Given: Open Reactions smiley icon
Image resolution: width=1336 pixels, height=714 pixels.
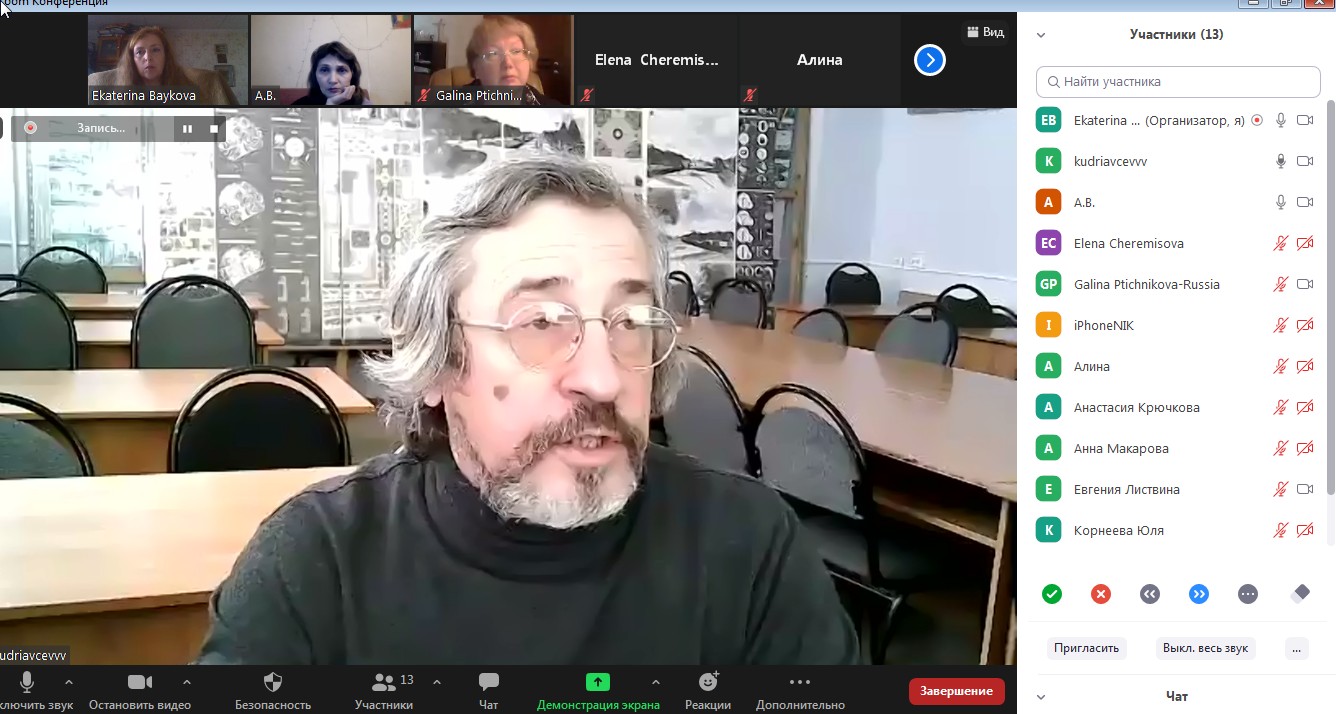Looking at the screenshot, I should [x=708, y=682].
